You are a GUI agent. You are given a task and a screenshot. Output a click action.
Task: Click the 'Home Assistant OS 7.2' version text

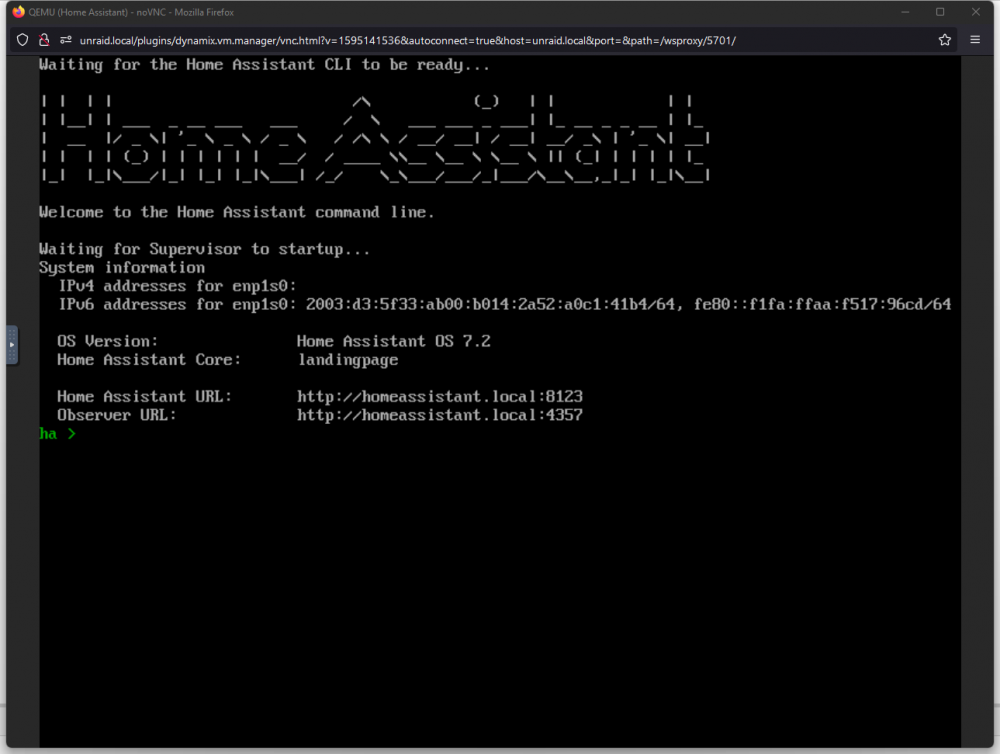click(393, 341)
